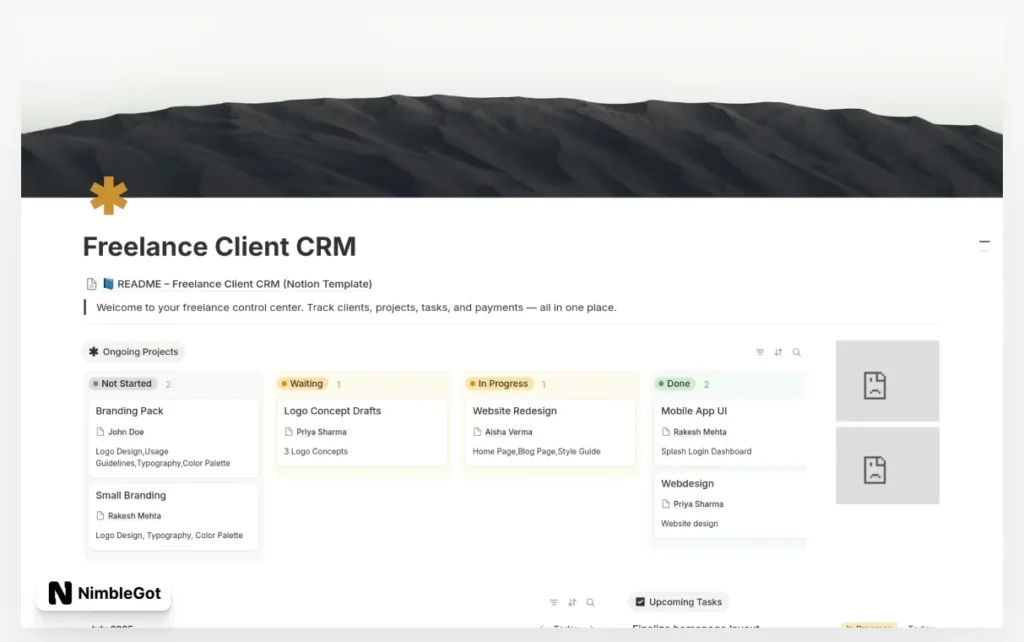Click the count 2 beside Done
The width and height of the screenshot is (1024, 642).
[x=706, y=384]
